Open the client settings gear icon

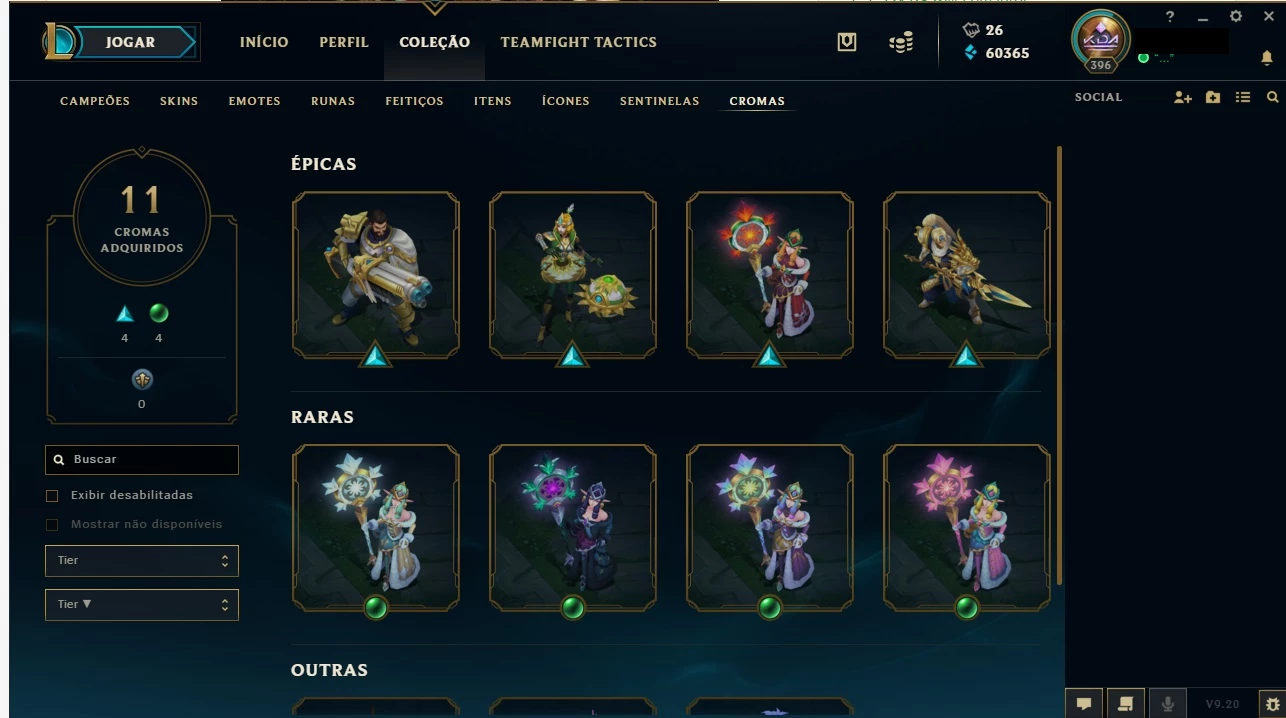1236,17
